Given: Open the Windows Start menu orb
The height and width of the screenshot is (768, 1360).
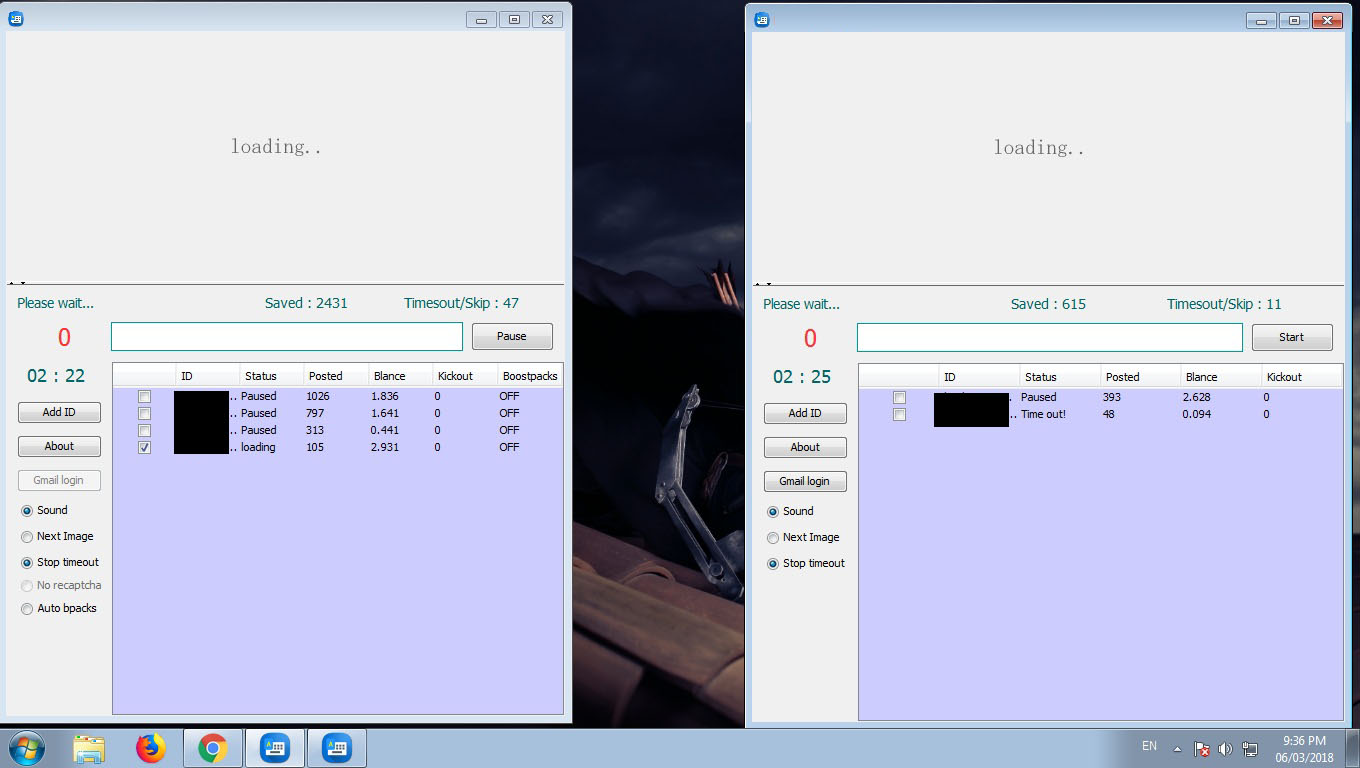Looking at the screenshot, I should point(26,748).
